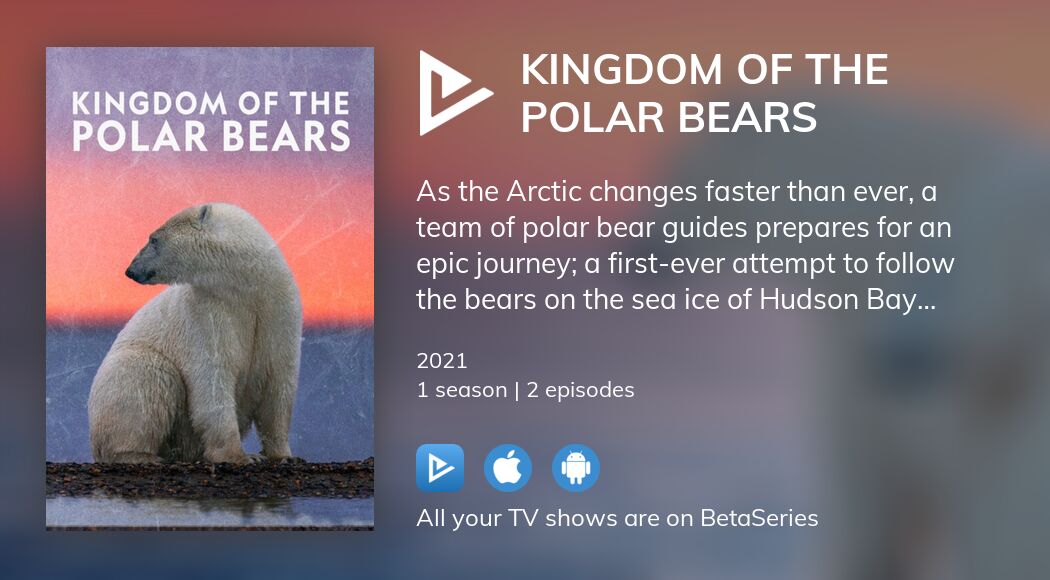Click the show synopsis paragraph
Image resolution: width=1050 pixels, height=580 pixels.
685,244
